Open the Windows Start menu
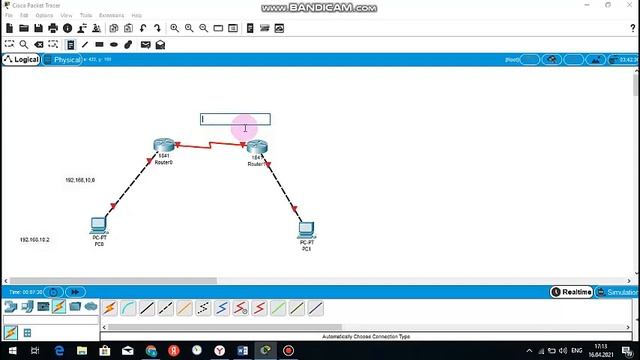Screen dimensions: 640x360 [12, 351]
